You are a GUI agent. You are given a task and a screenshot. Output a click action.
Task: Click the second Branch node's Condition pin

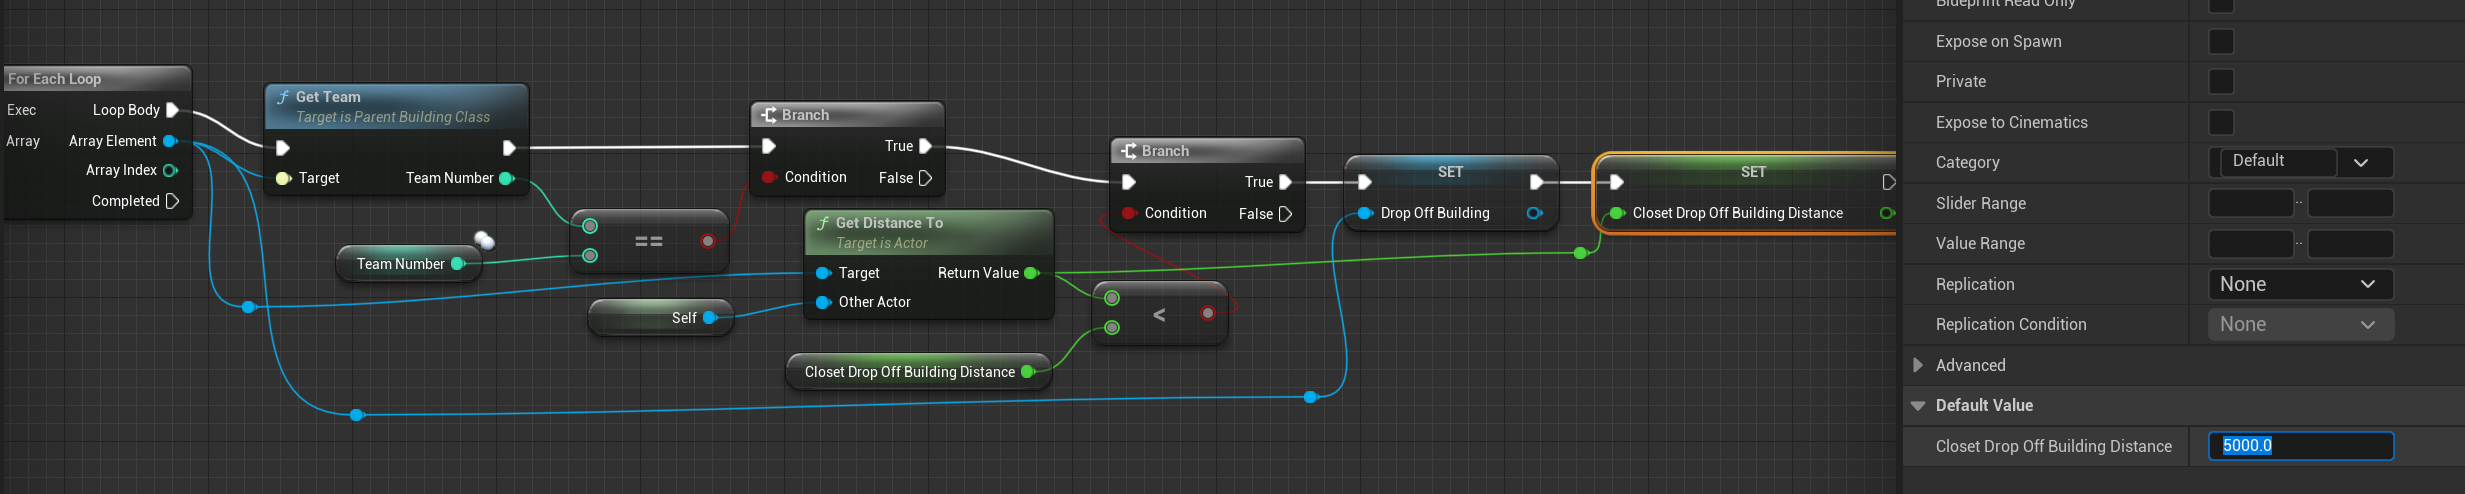coord(1128,213)
